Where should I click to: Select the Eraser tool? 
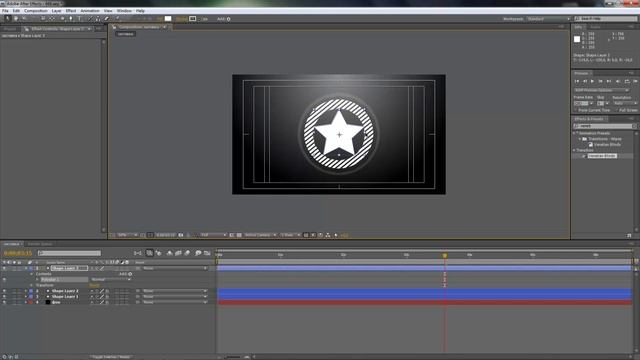pyautogui.click(x=107, y=19)
